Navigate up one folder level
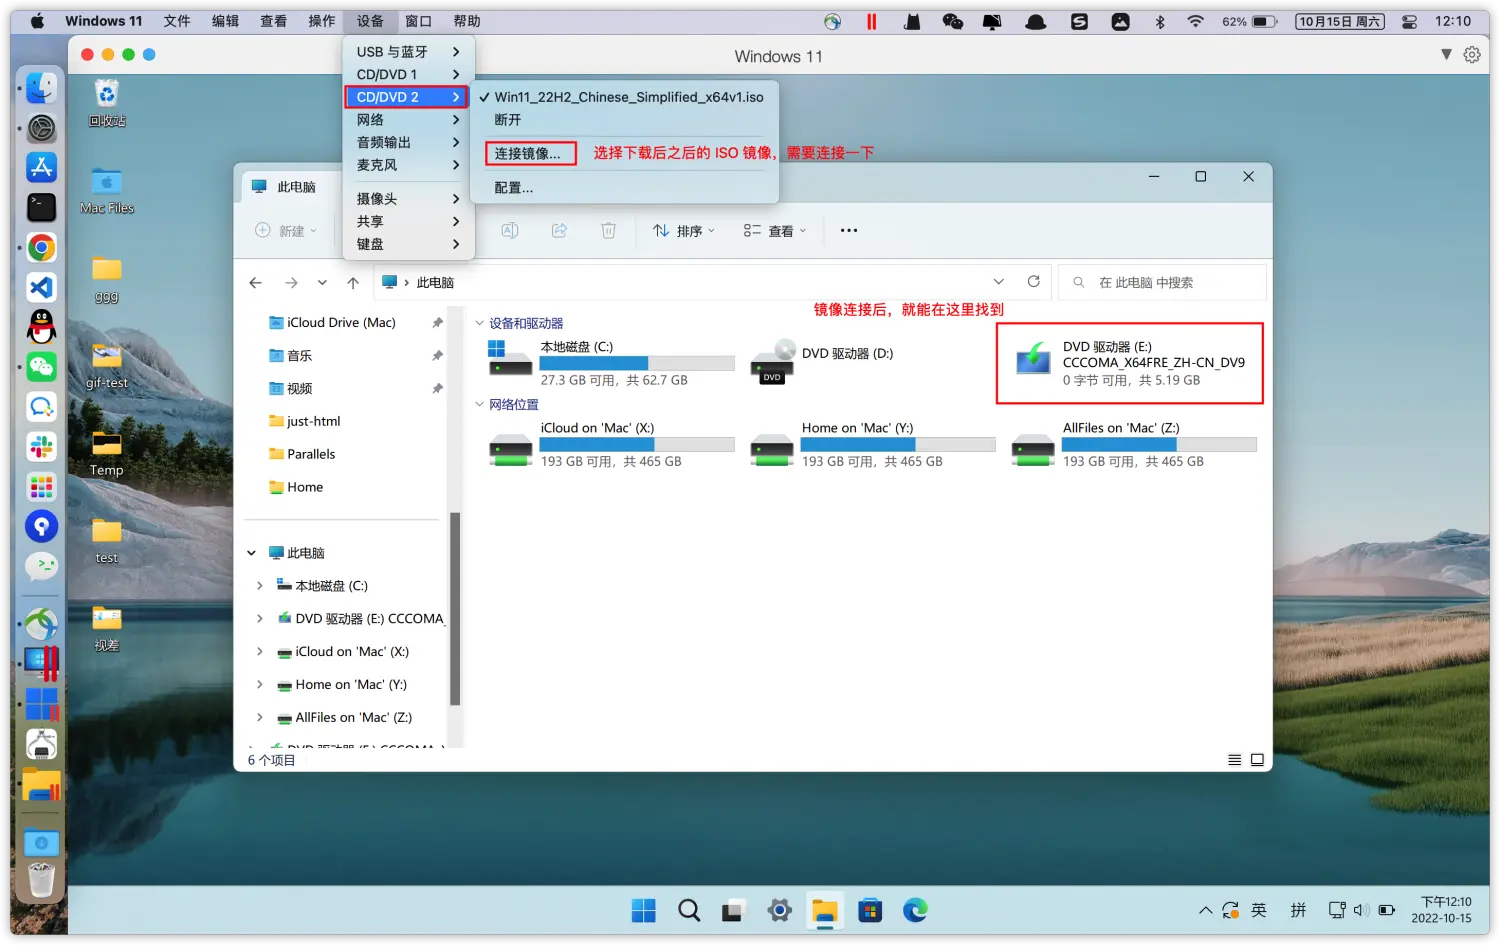This screenshot has width=1500, height=945. coord(353,283)
